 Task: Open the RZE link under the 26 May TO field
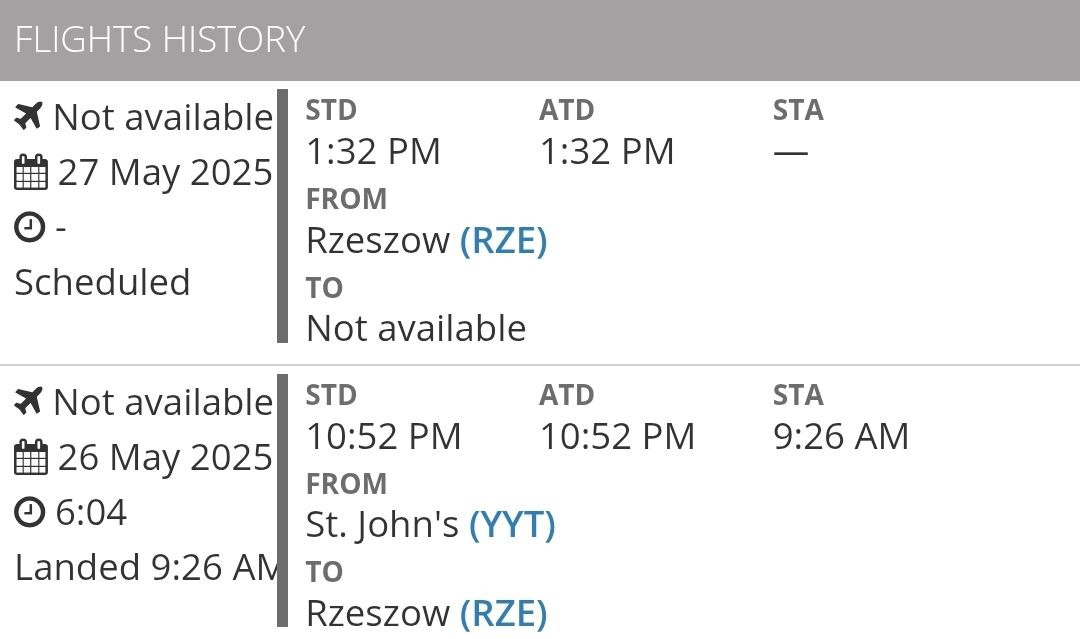(503, 613)
